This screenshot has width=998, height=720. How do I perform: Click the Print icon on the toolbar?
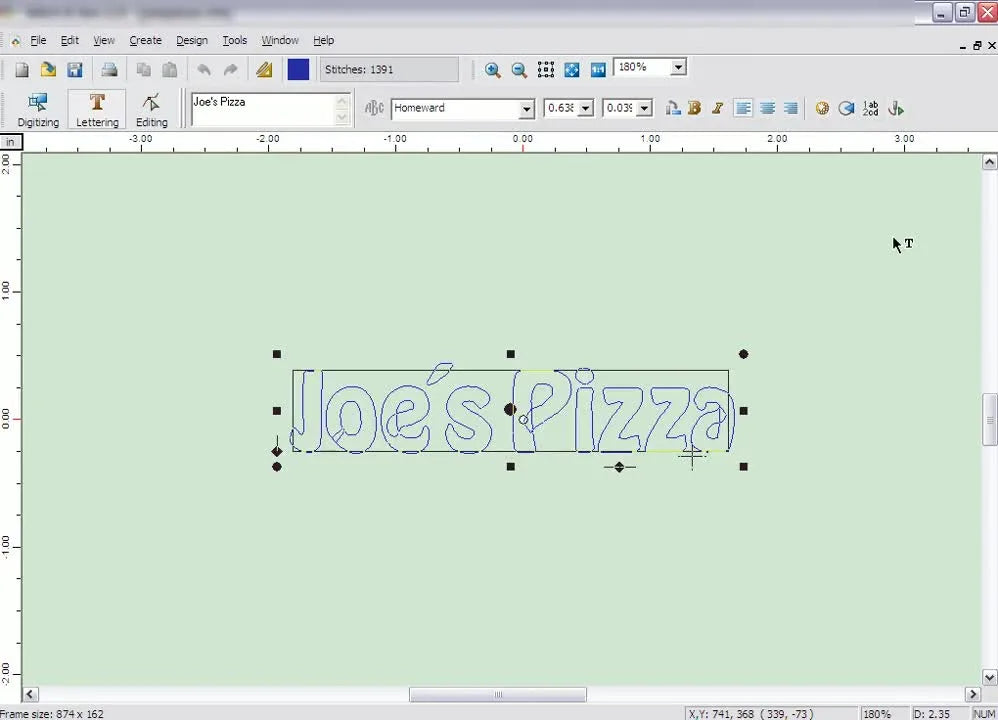107,69
